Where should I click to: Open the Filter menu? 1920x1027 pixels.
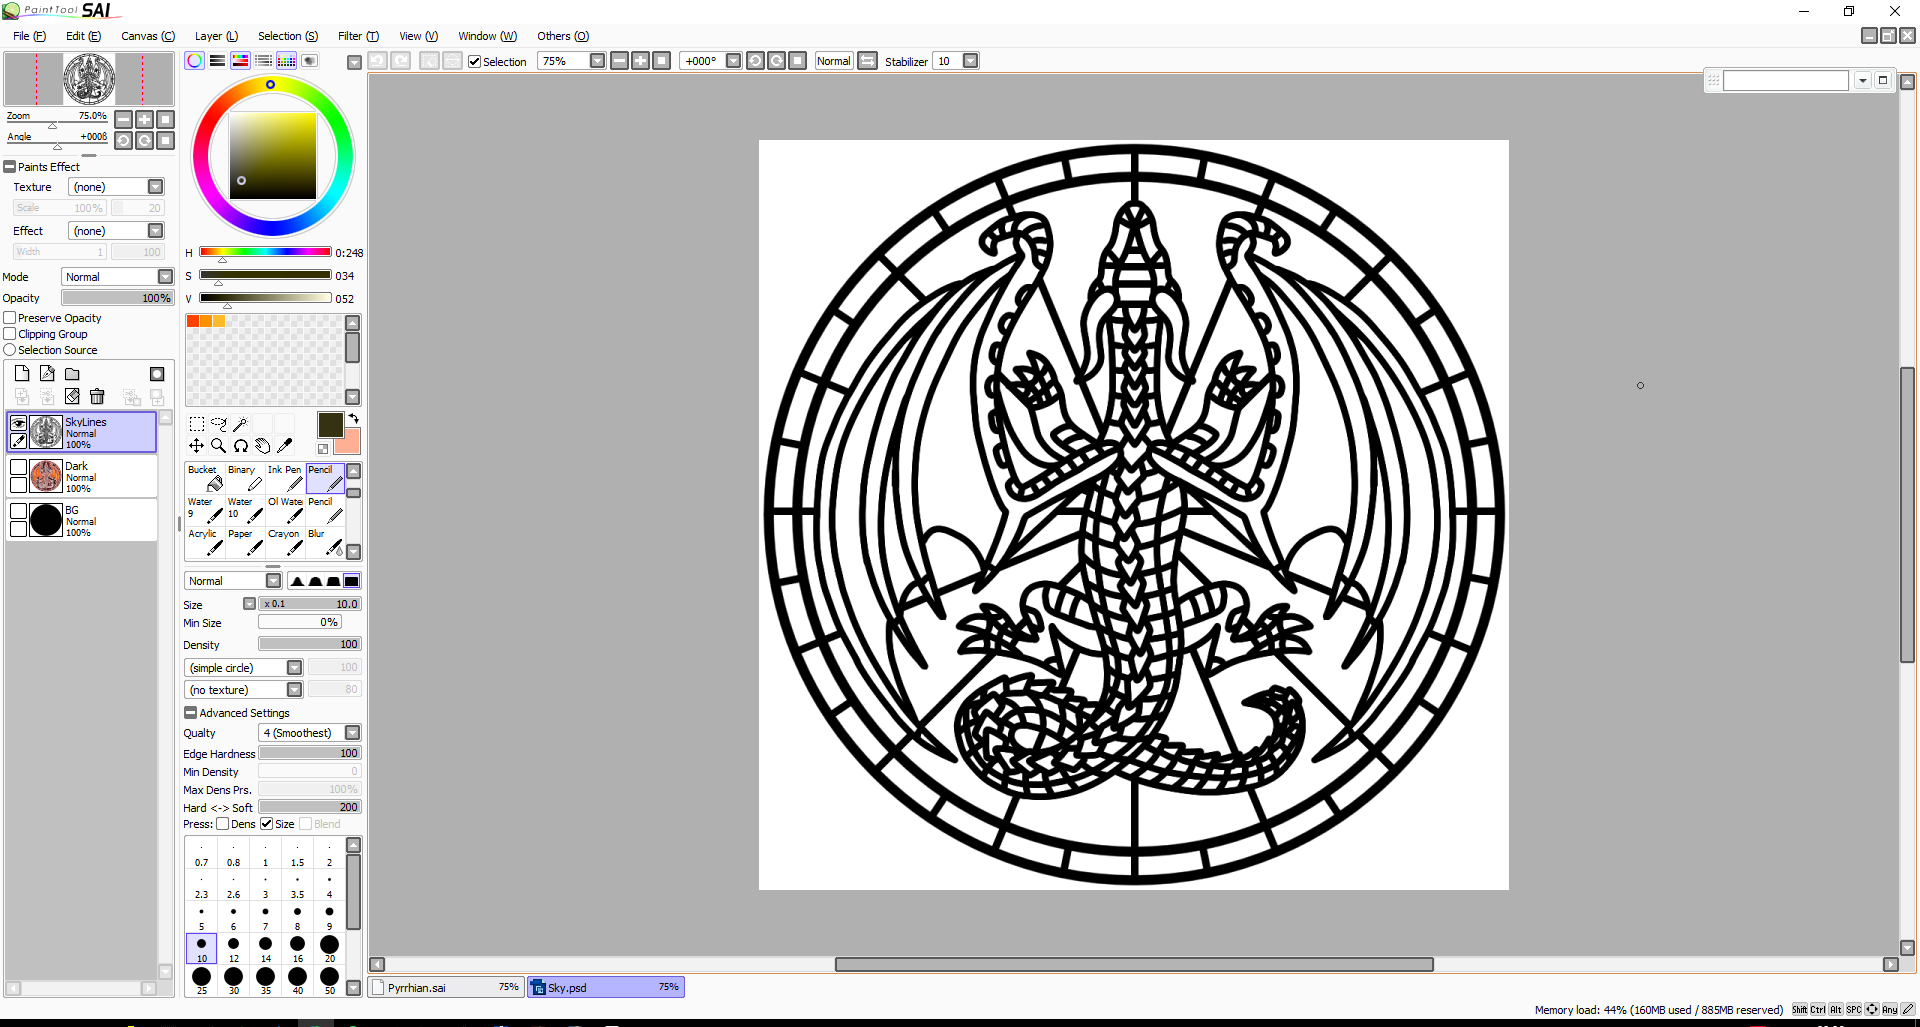(357, 36)
